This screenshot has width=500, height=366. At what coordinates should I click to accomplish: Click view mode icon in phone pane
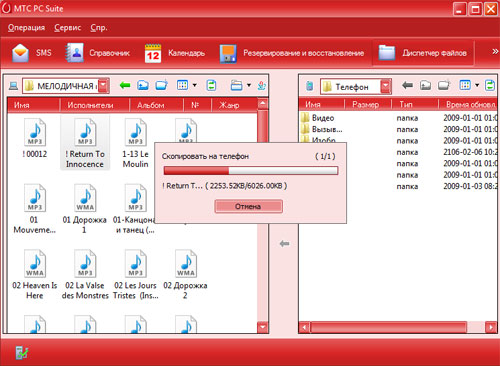pos(465,85)
